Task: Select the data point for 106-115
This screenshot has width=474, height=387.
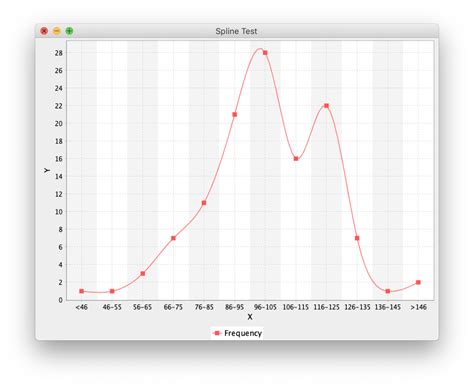Action: (296, 159)
